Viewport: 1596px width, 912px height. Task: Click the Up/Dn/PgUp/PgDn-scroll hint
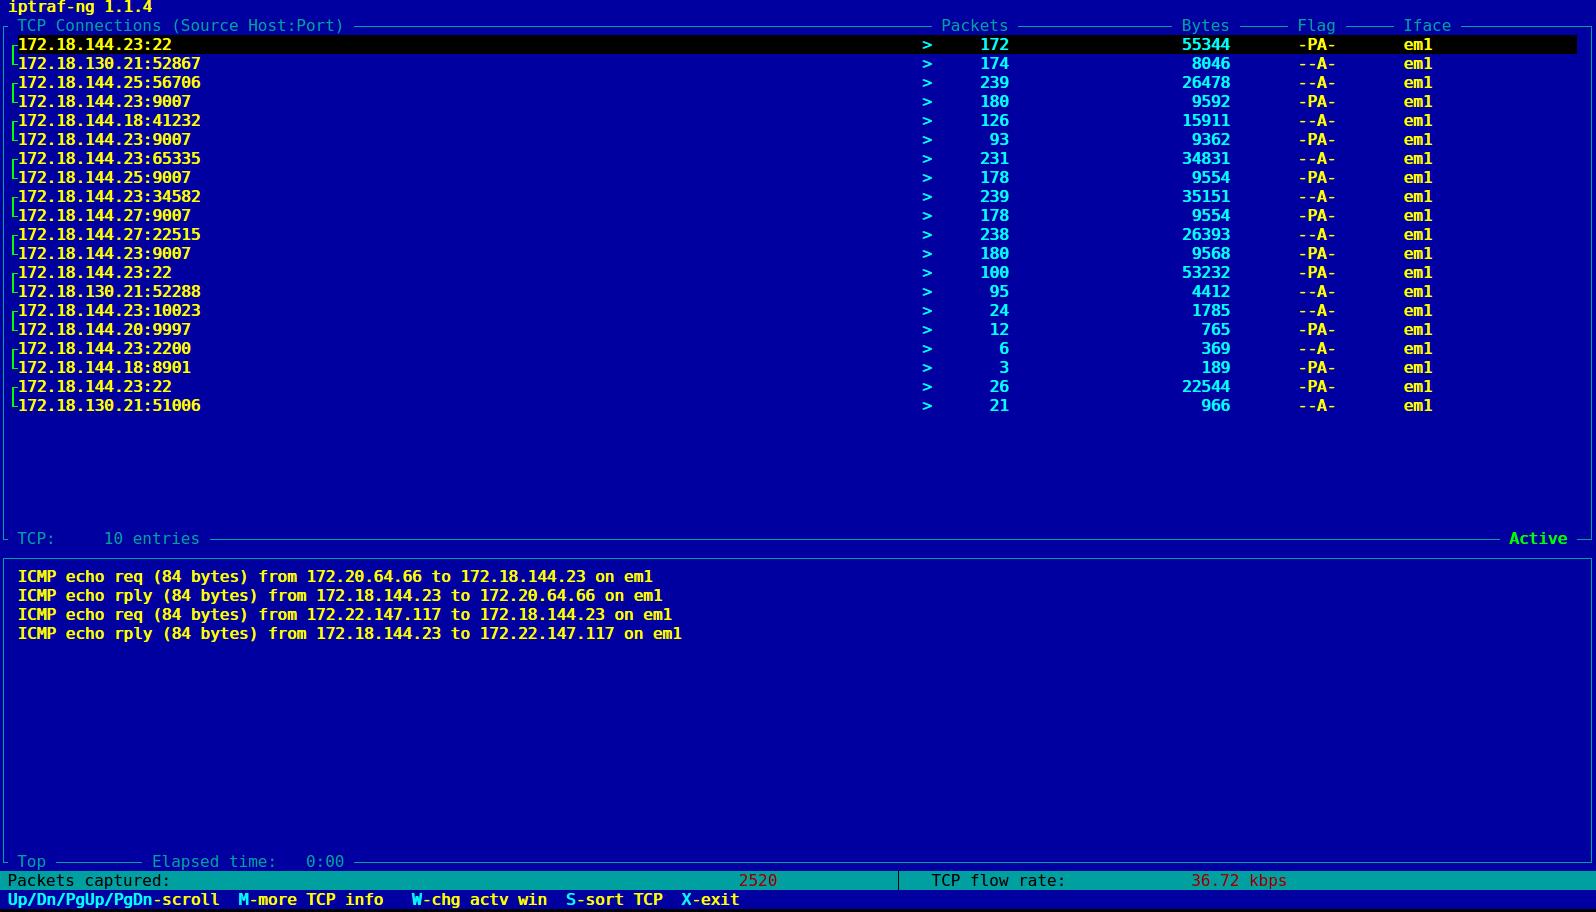[x=113, y=900]
